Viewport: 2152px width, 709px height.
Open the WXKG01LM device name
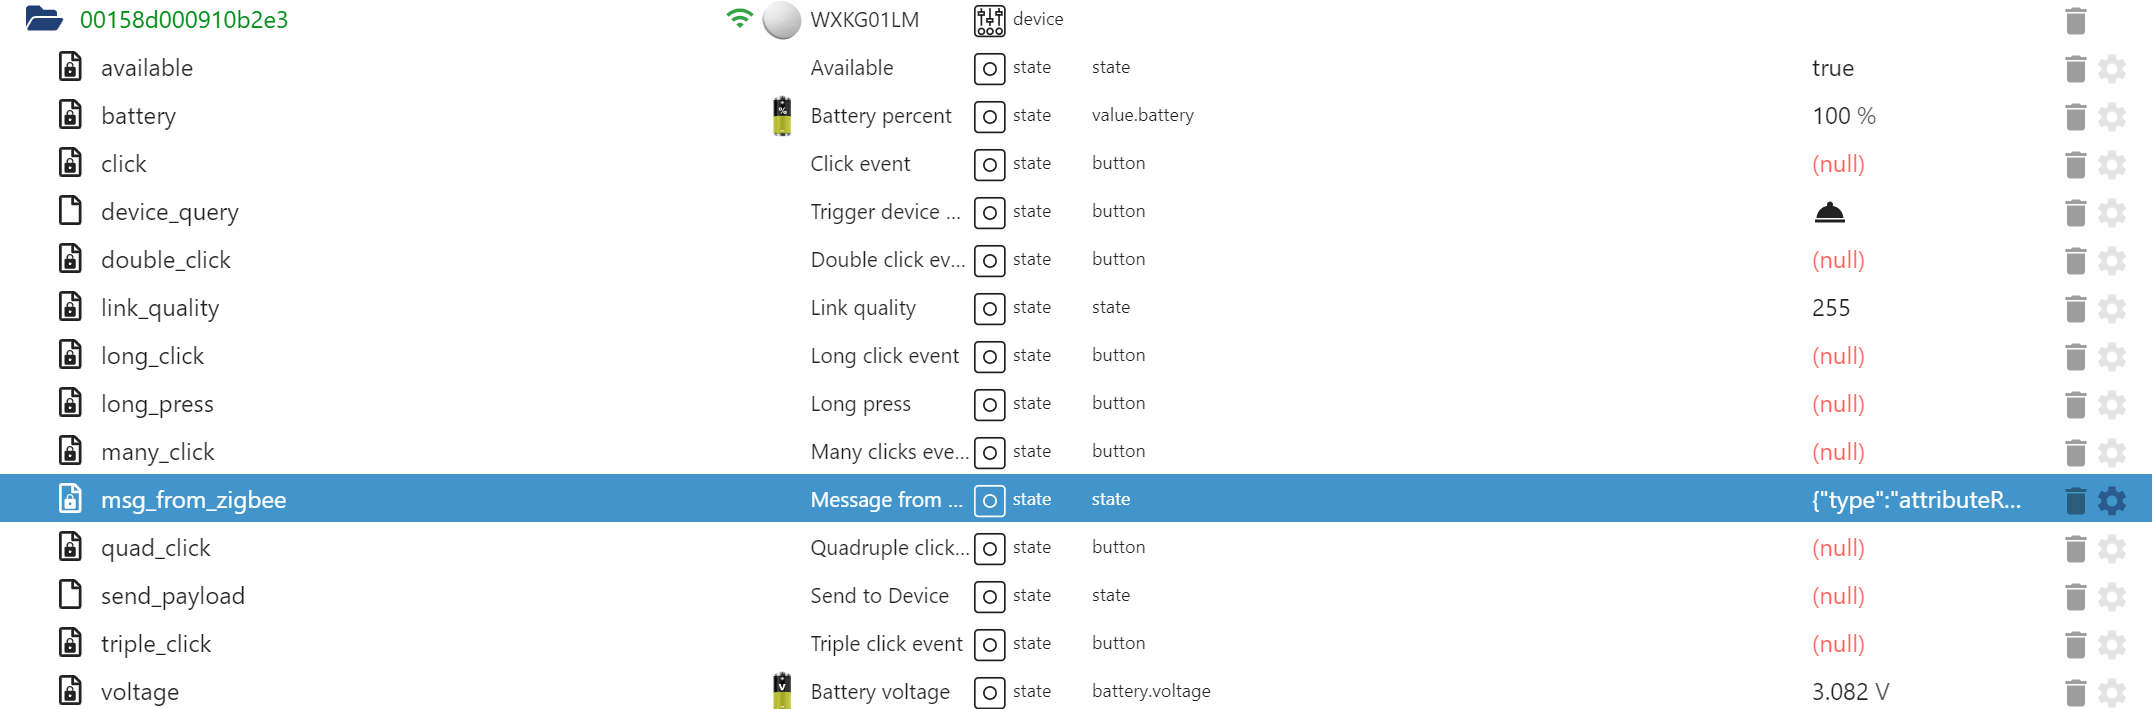click(864, 20)
